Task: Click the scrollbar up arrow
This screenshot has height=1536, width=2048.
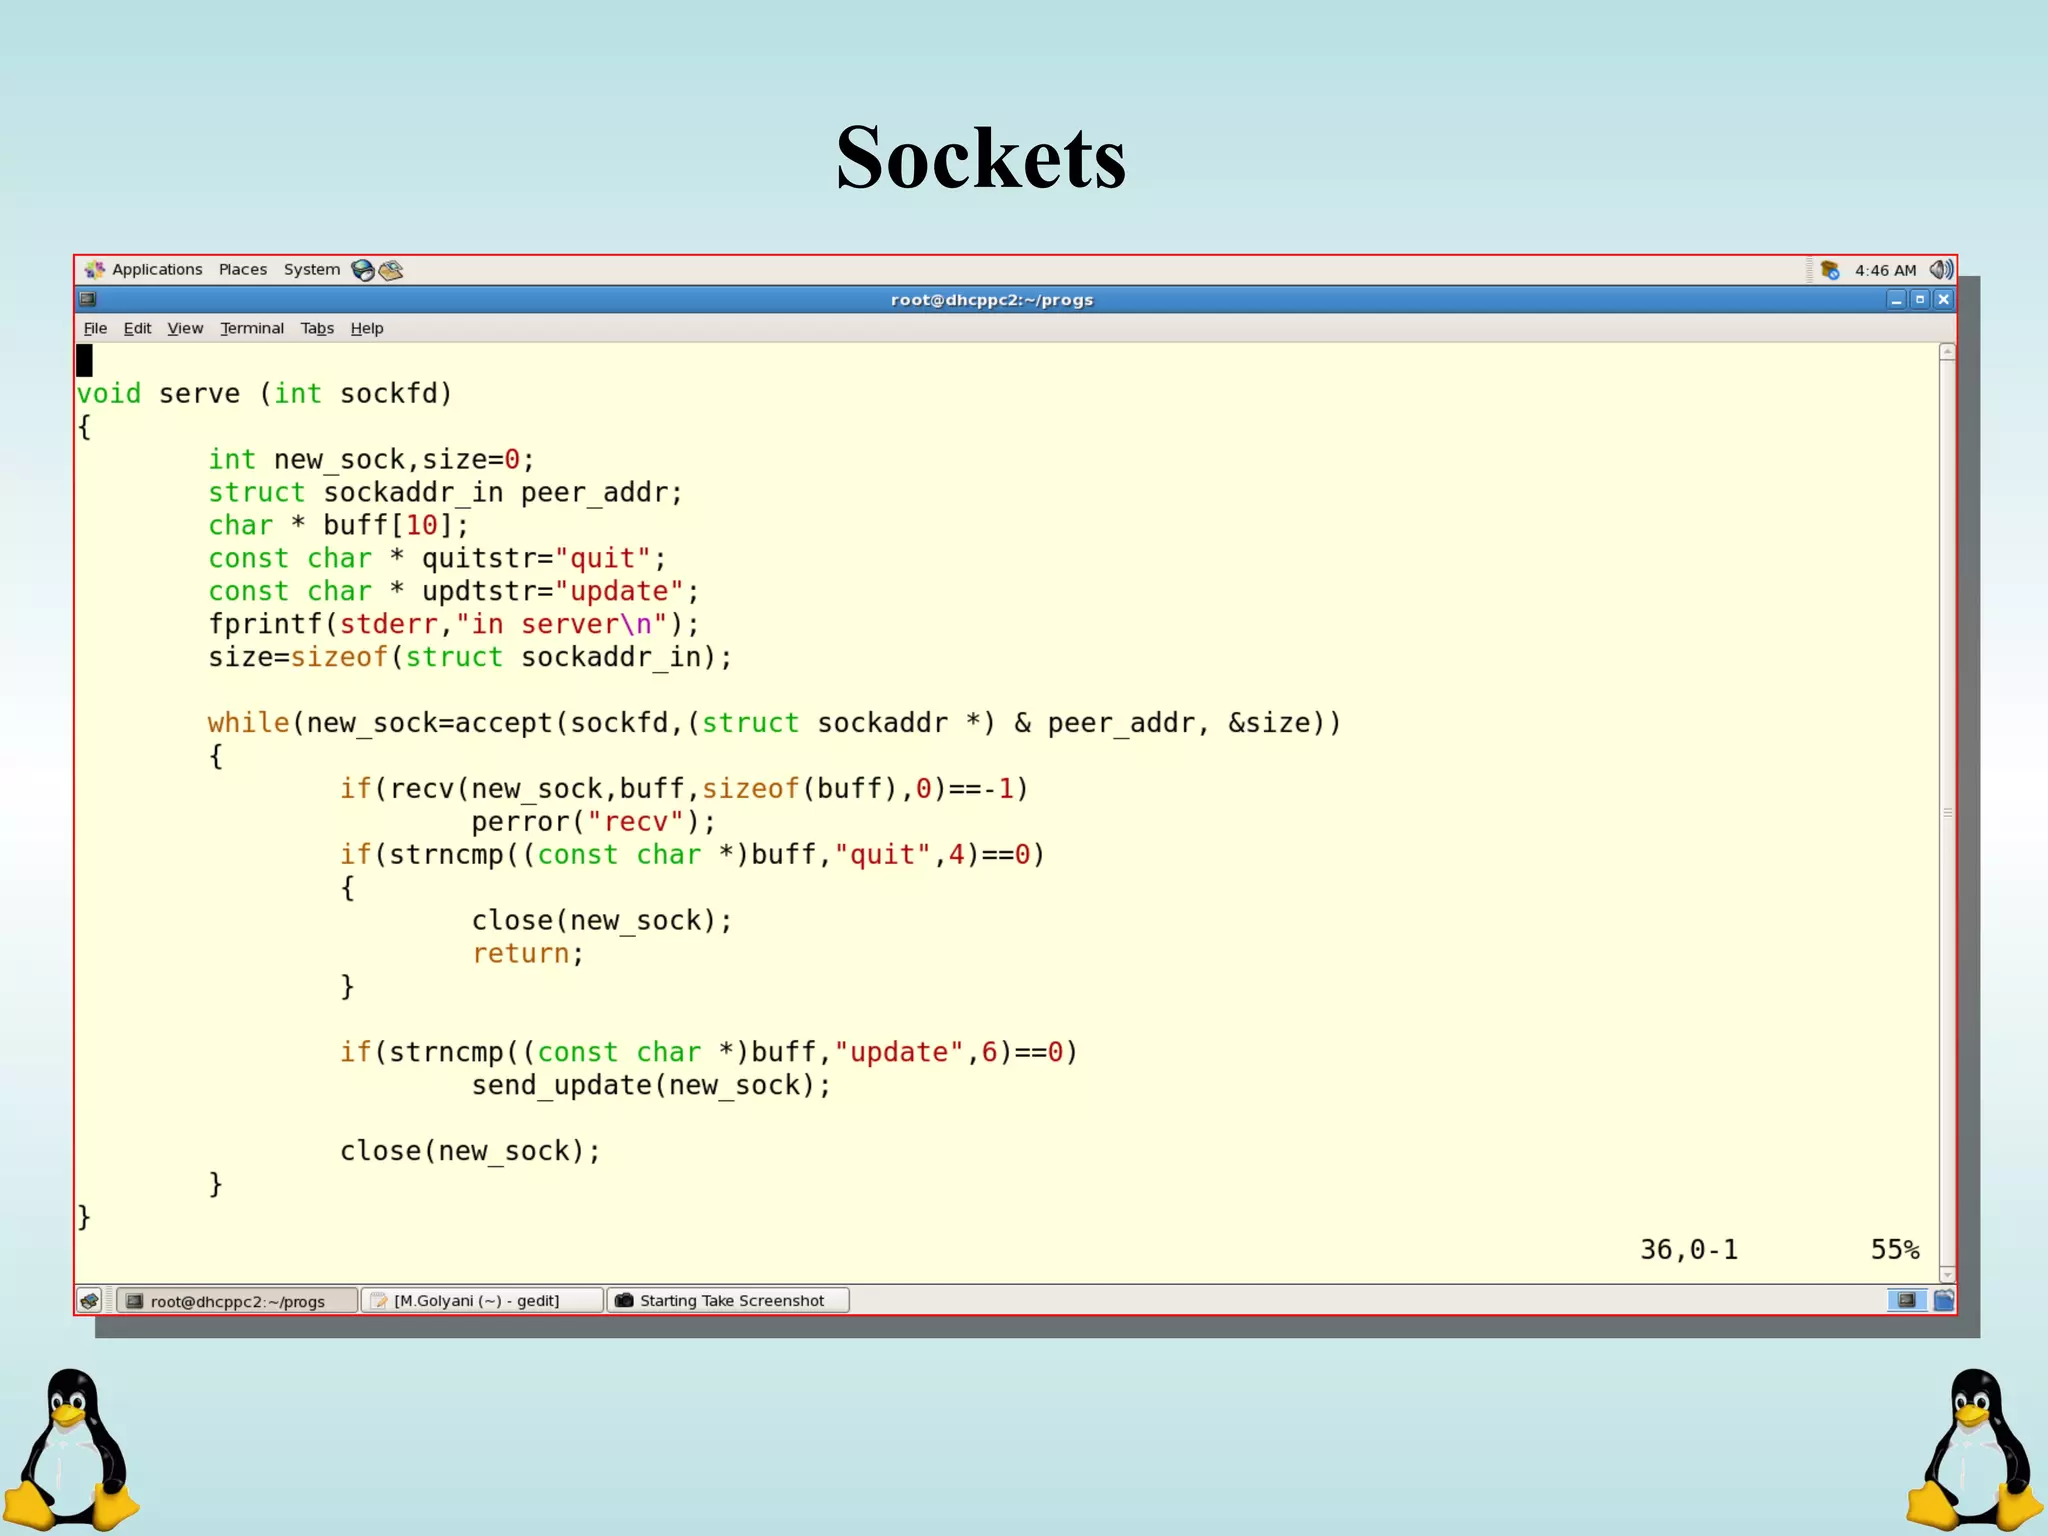Action: 1946,352
